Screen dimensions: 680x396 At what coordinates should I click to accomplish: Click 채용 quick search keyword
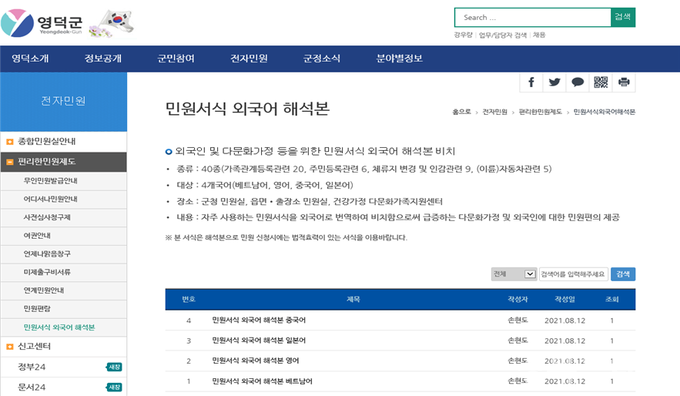click(539, 35)
